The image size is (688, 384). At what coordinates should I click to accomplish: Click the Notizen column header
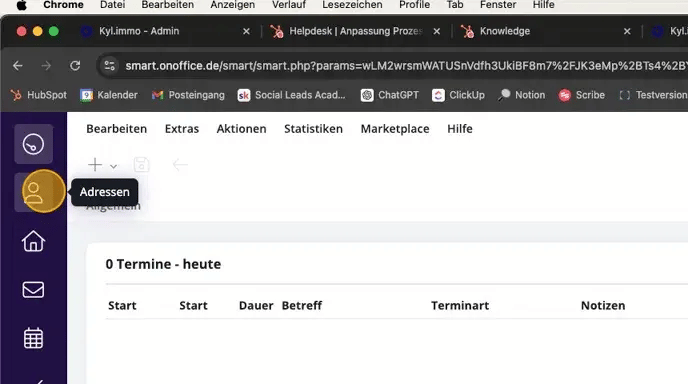click(x=603, y=305)
